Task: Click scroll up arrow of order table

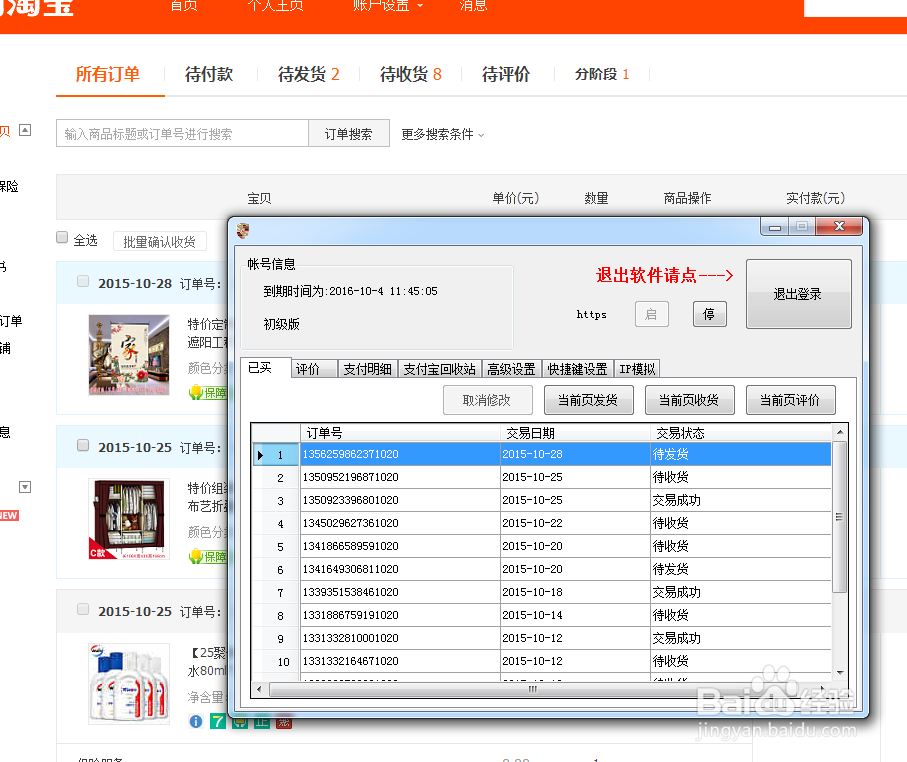Action: 840,432
